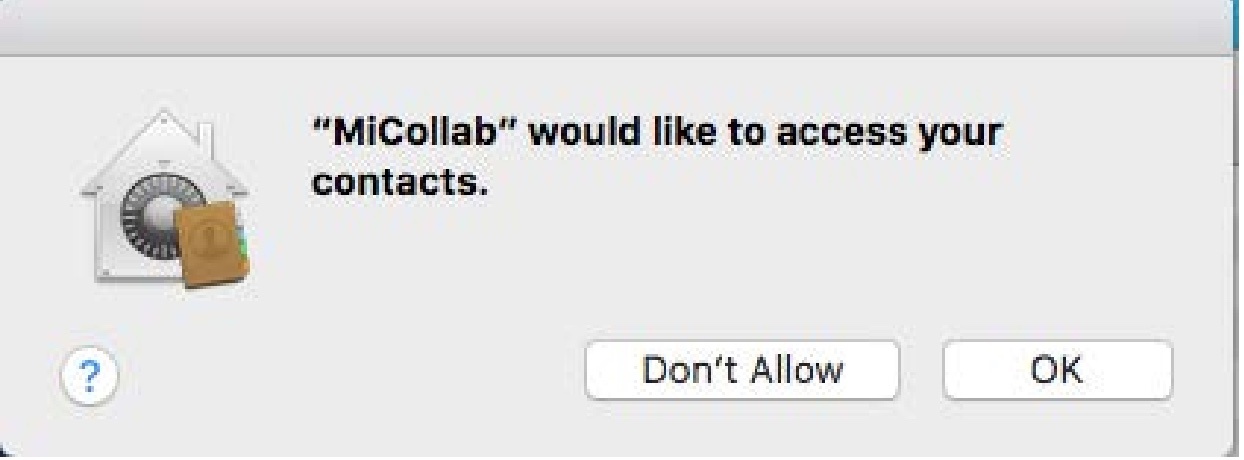Deny MiCollab access to your contacts
Screen dimensions: 1244x460
point(742,370)
